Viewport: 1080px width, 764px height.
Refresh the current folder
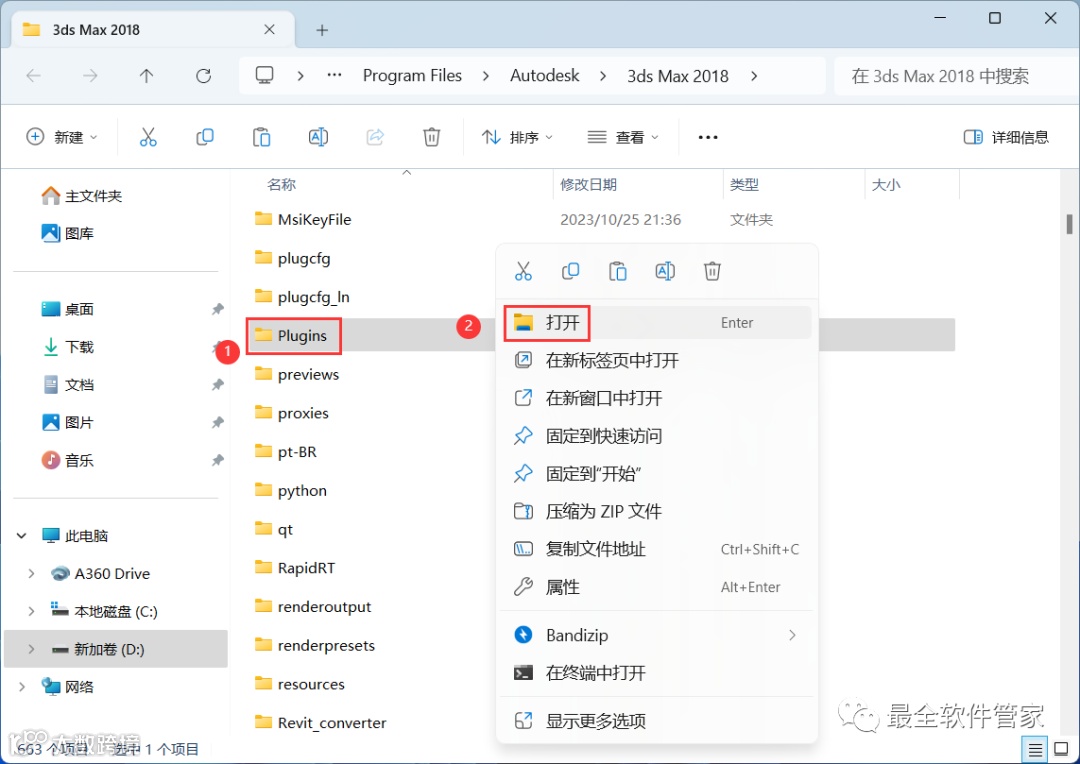(203, 76)
